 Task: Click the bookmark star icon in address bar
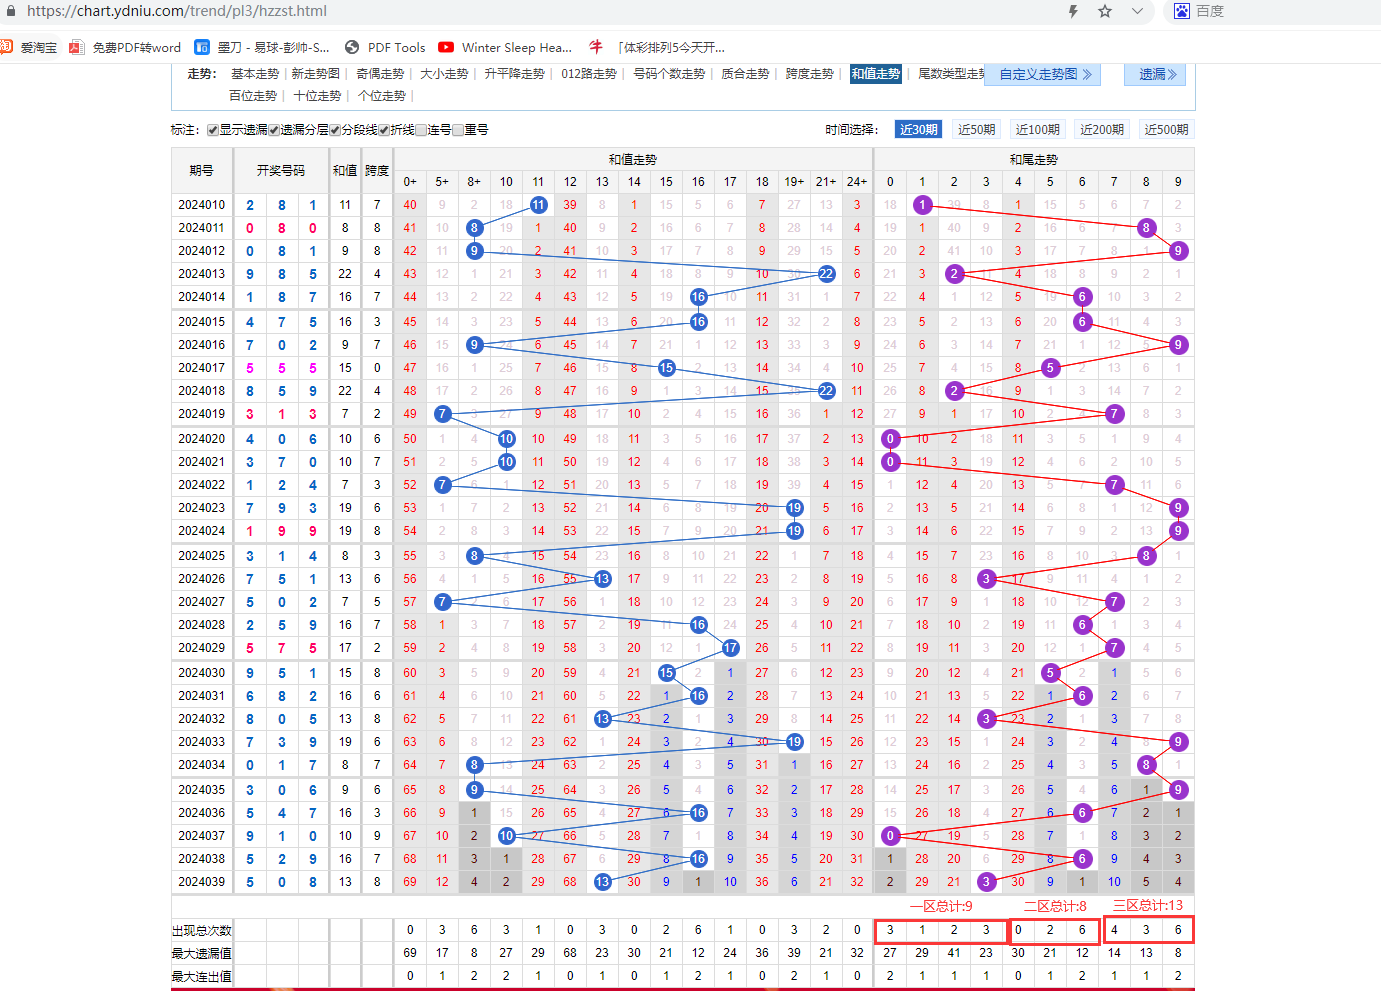(1105, 11)
